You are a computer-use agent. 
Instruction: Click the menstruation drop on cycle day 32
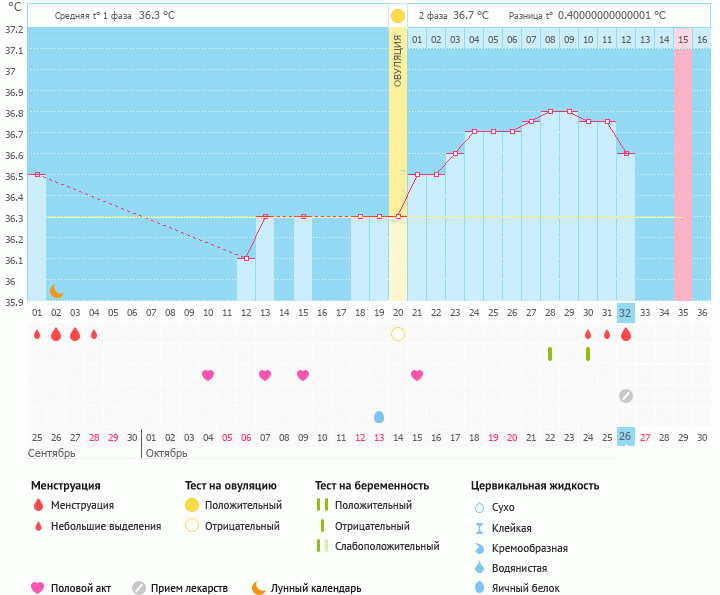point(626,334)
